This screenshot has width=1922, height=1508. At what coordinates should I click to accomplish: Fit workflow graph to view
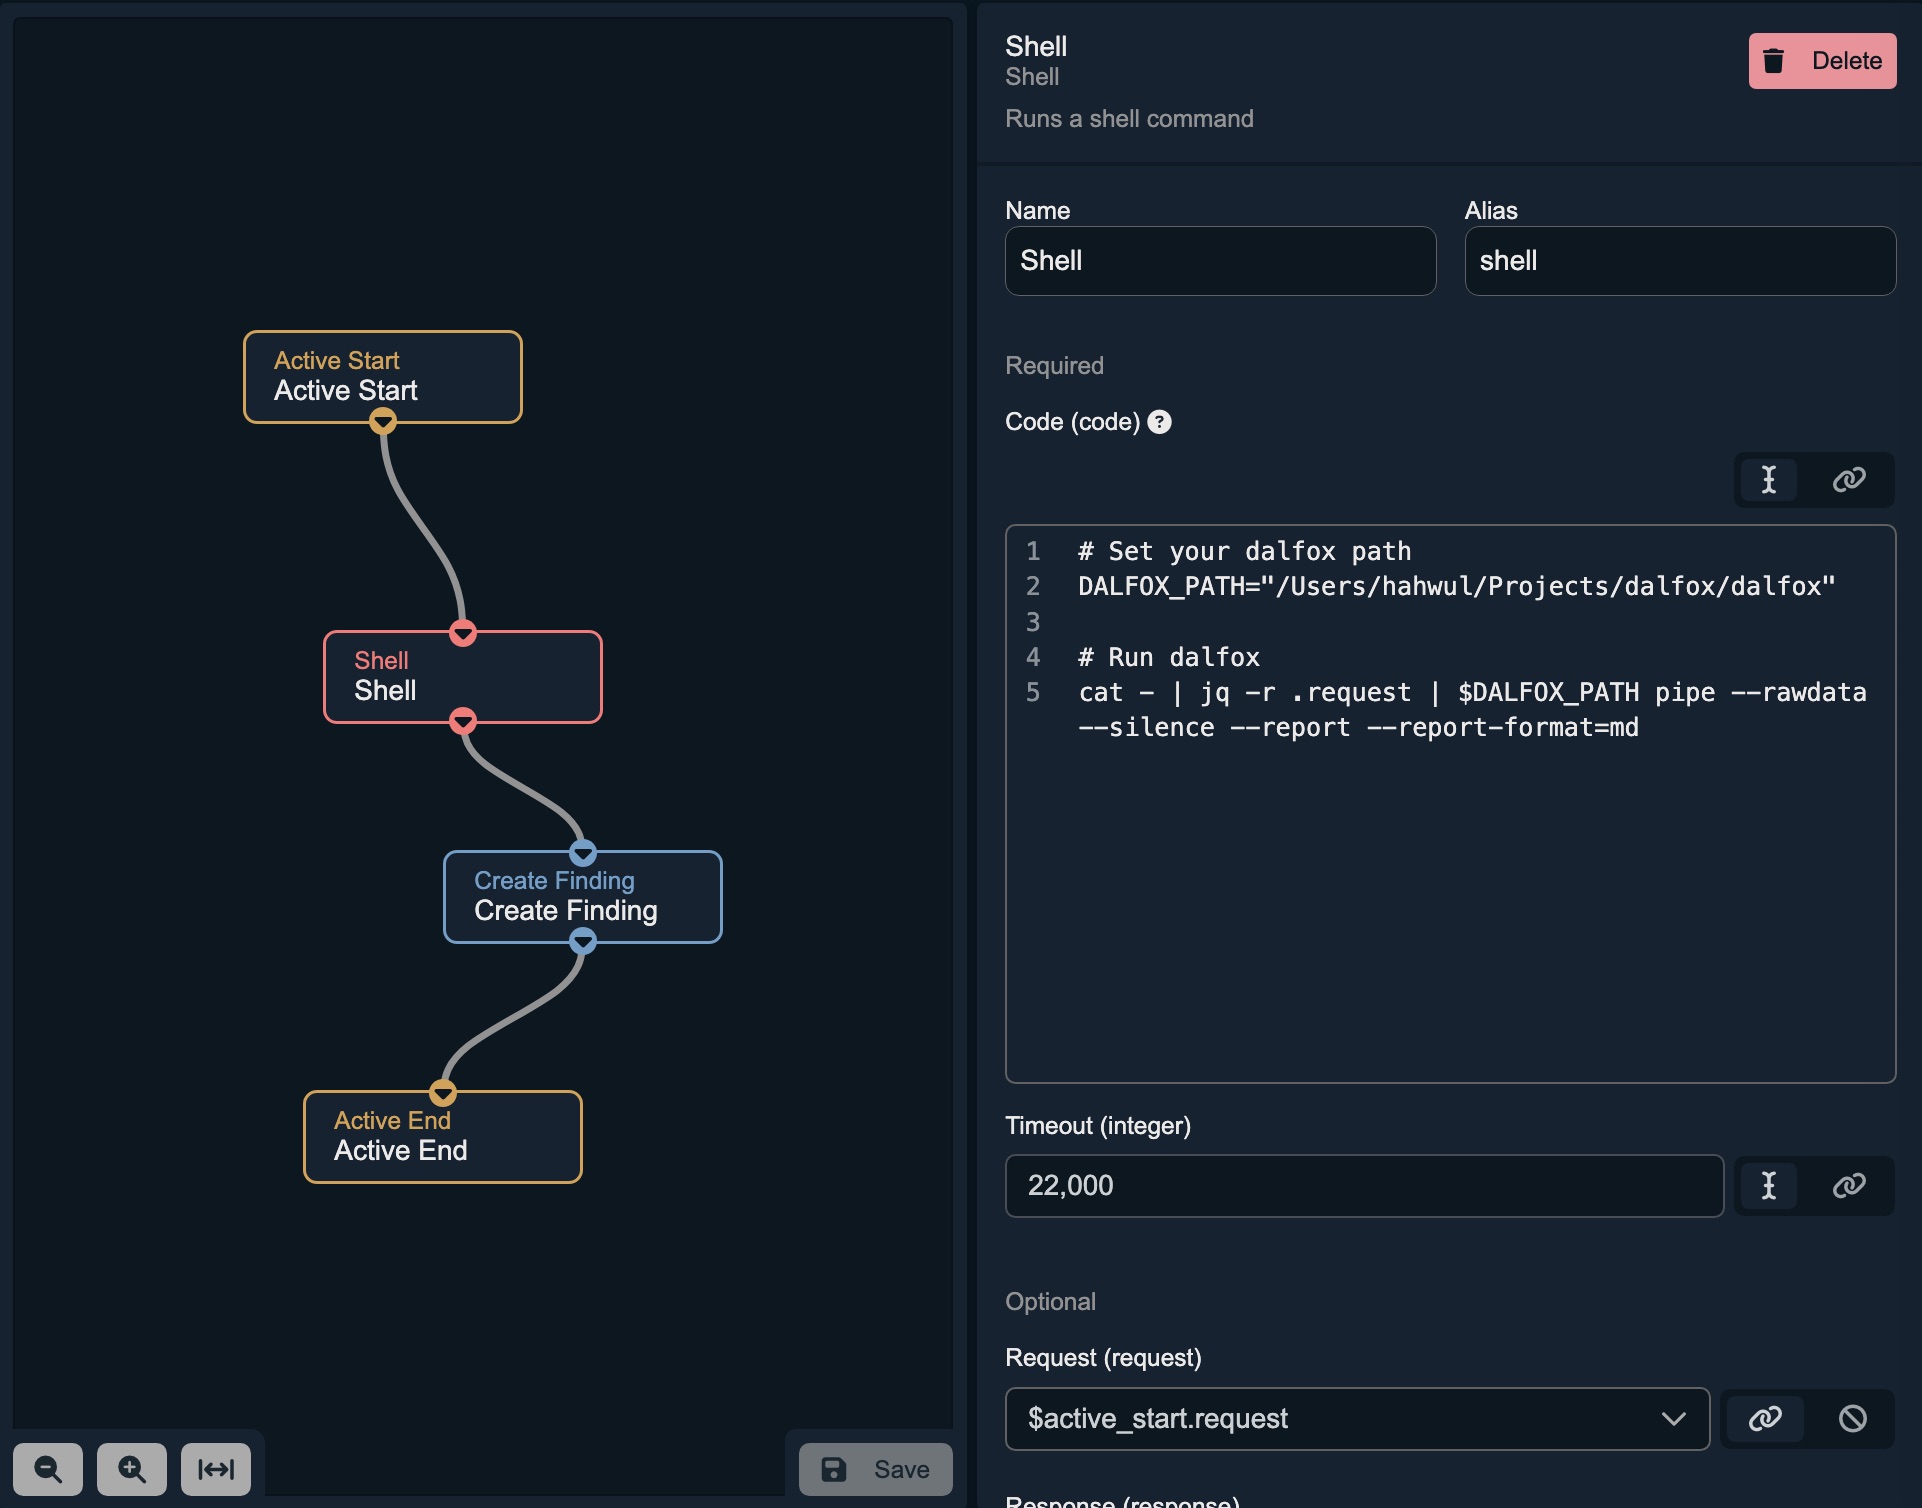coord(216,1469)
